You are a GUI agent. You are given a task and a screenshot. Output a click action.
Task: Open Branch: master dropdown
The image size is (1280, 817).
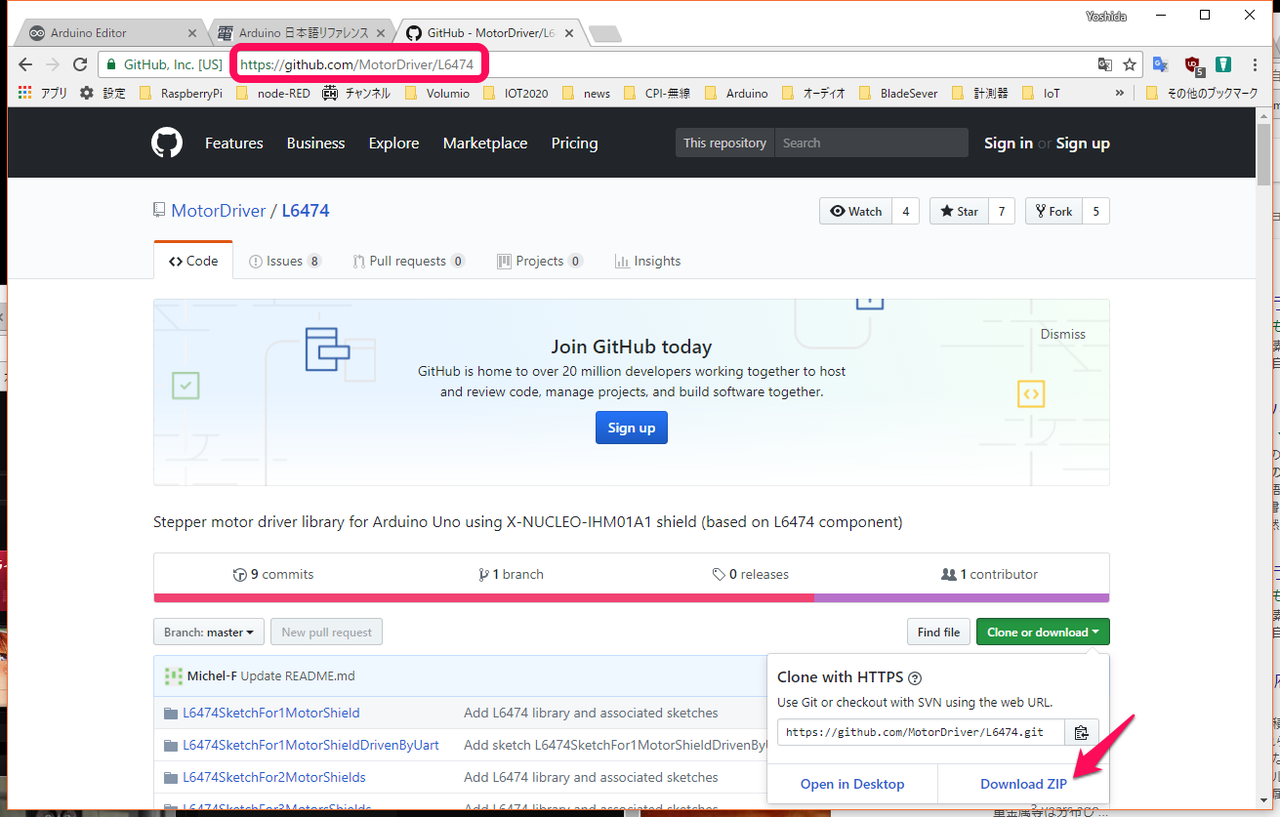click(x=209, y=632)
